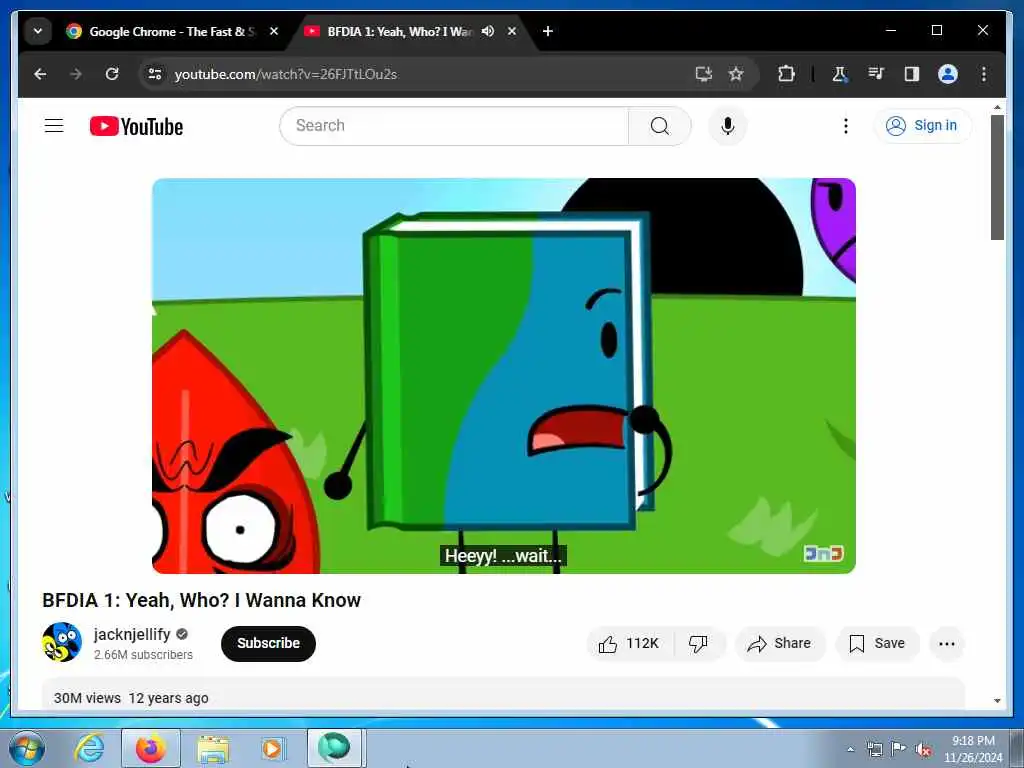Click the scrollbar down arrow
The height and width of the screenshot is (768, 1024).
(x=997, y=701)
